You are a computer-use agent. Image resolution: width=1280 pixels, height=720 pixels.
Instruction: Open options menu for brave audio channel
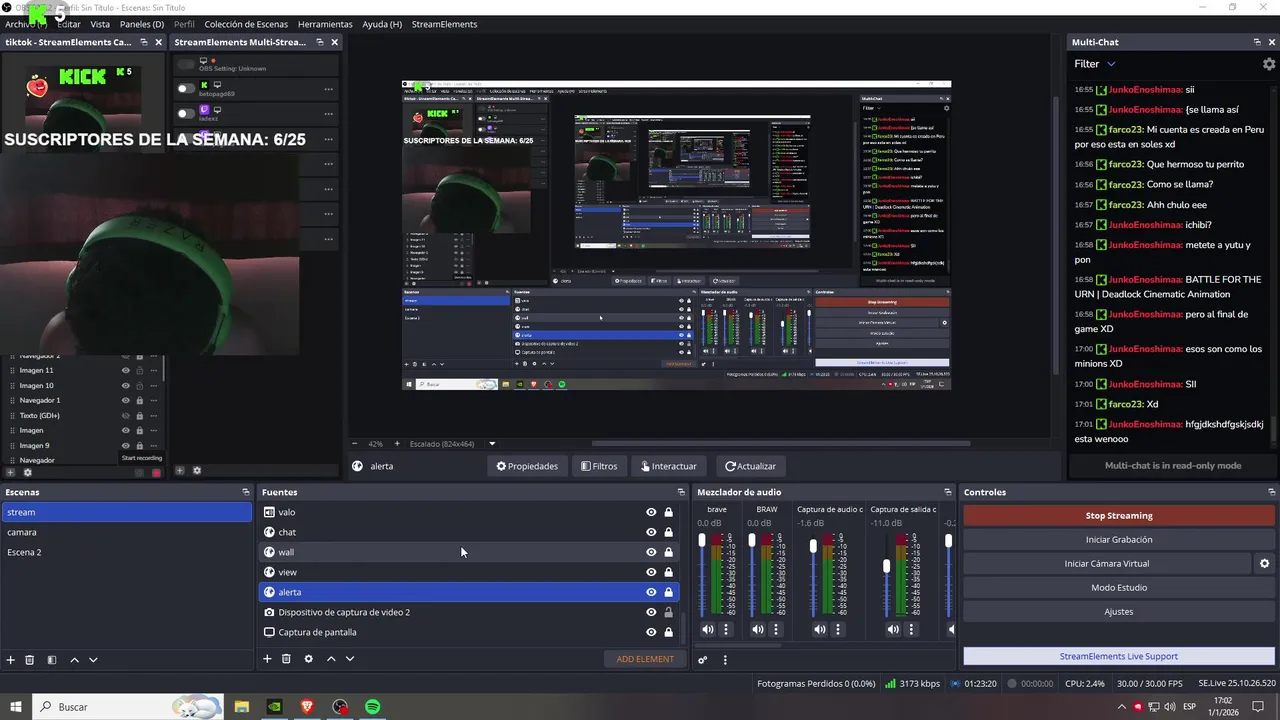click(726, 630)
